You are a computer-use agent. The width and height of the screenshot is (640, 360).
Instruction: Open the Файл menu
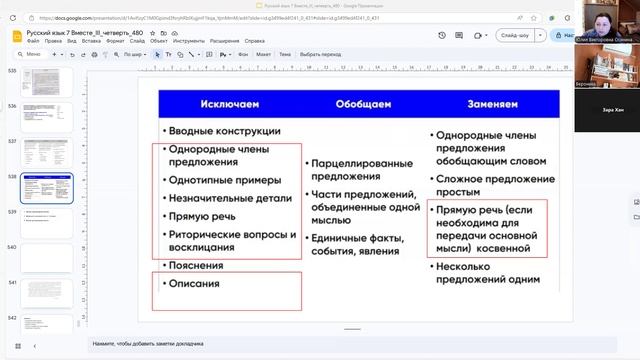33,41
